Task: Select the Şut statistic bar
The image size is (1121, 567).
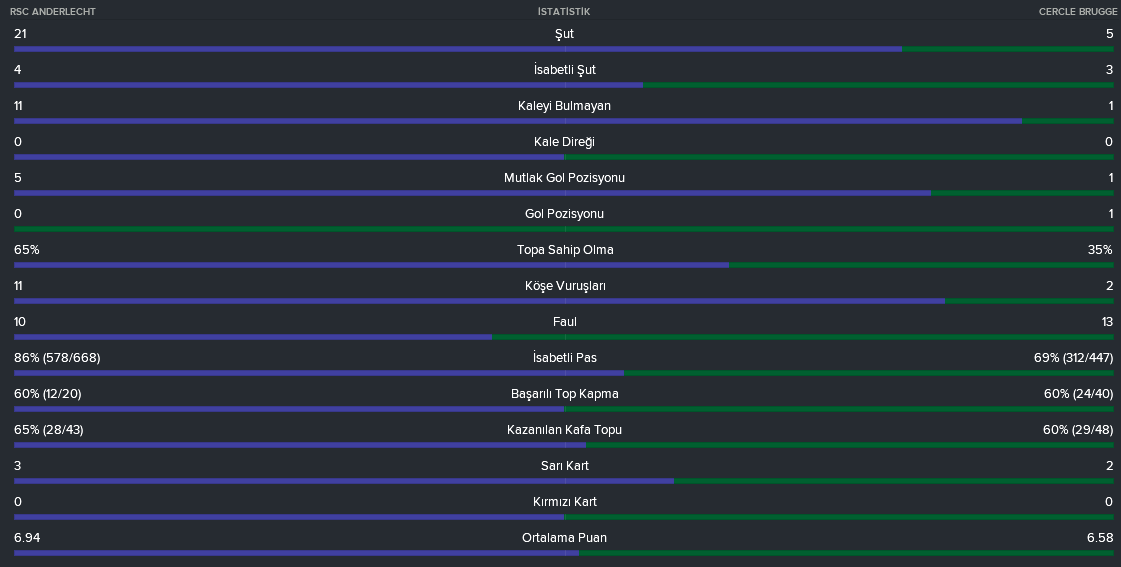Action: click(563, 49)
